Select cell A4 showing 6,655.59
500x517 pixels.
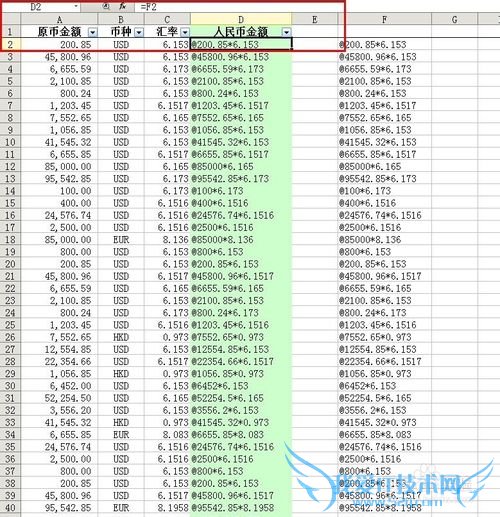[x=59, y=69]
